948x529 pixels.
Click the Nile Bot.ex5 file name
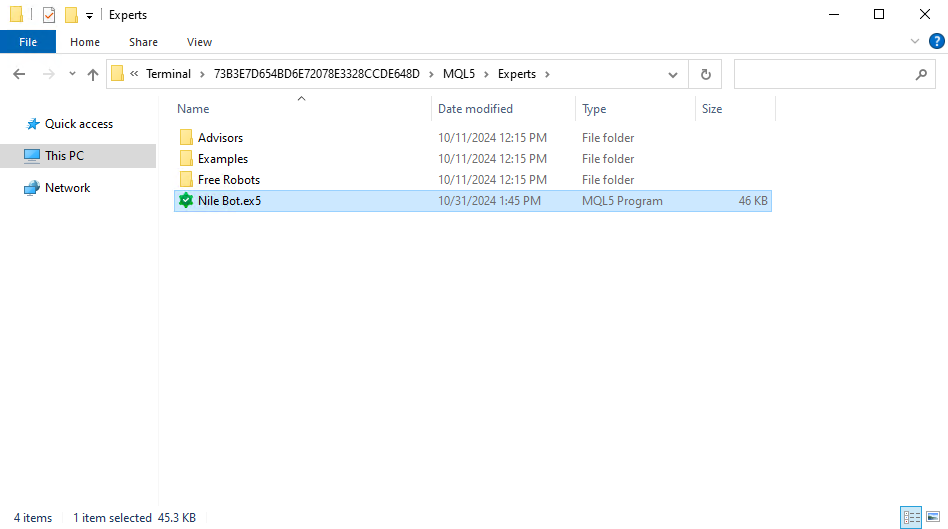pyautogui.click(x=230, y=201)
